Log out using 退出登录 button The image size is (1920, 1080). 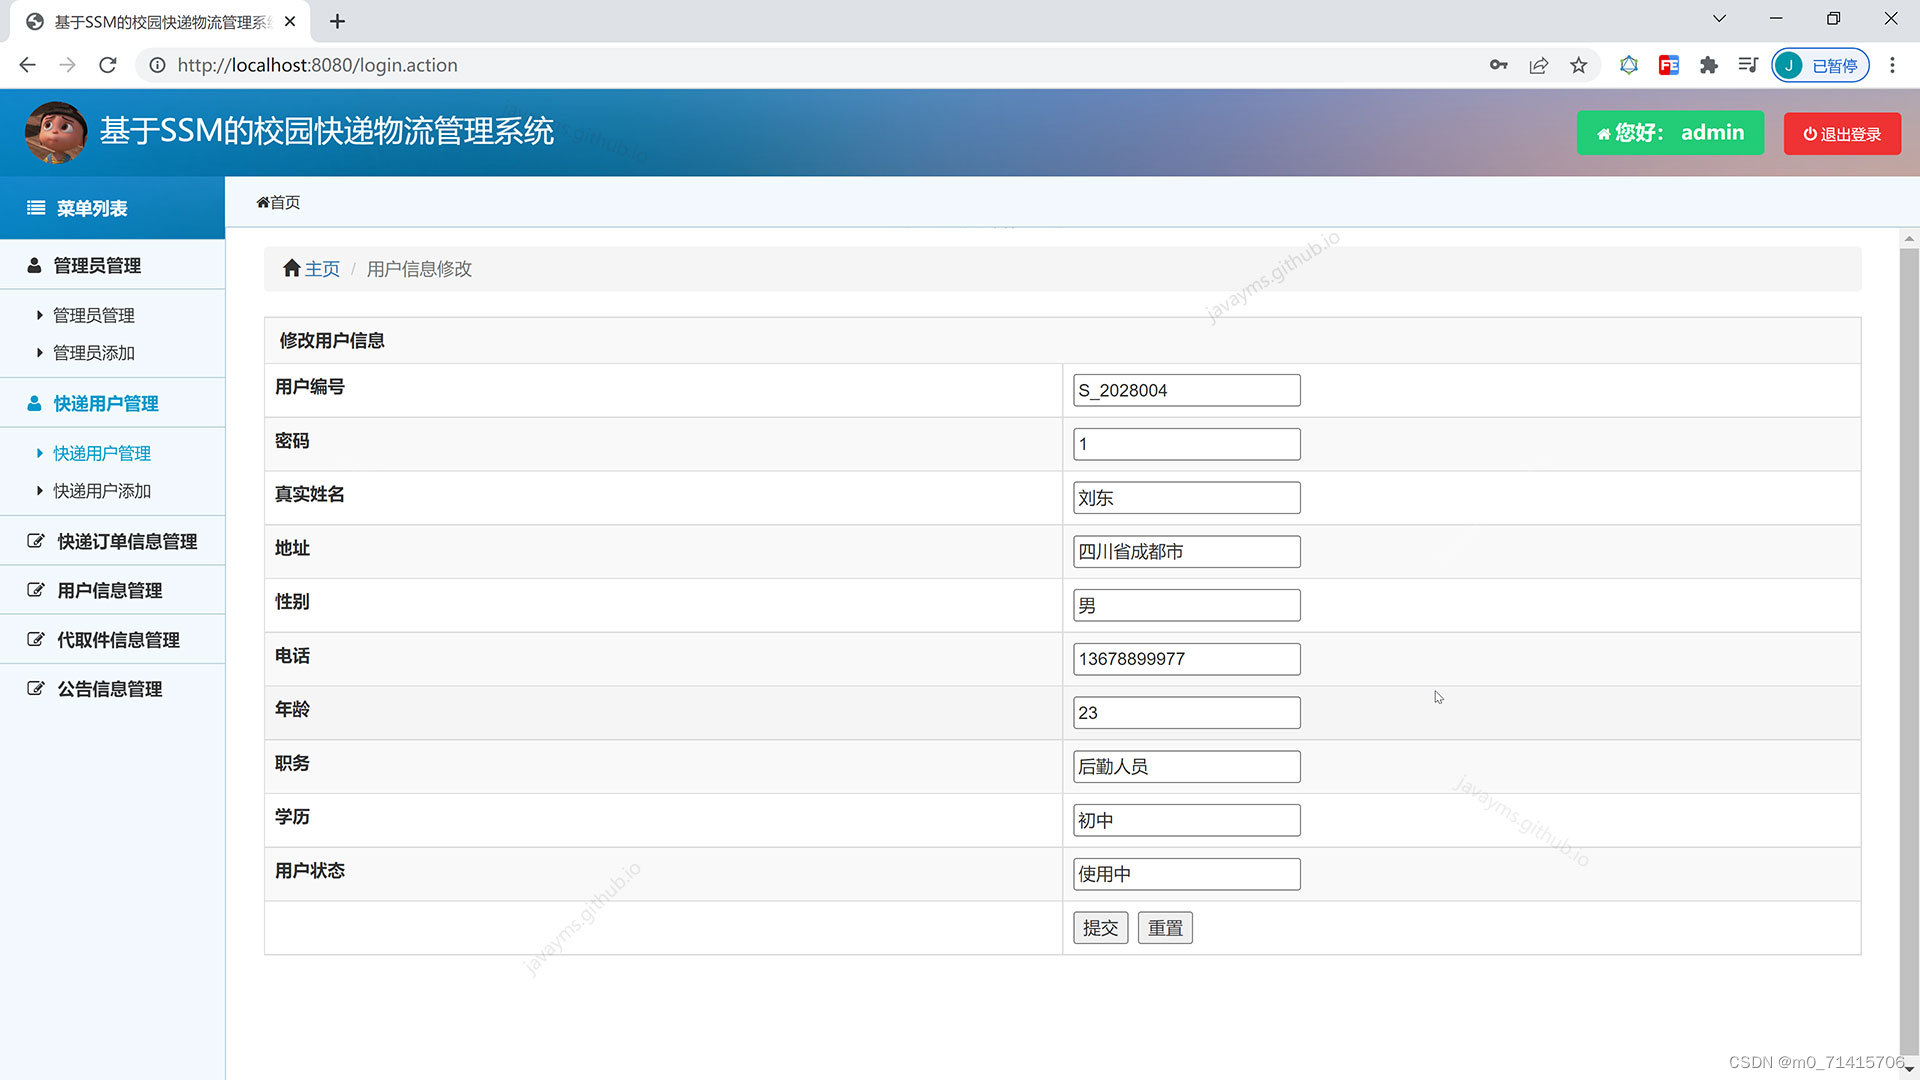(x=1842, y=134)
